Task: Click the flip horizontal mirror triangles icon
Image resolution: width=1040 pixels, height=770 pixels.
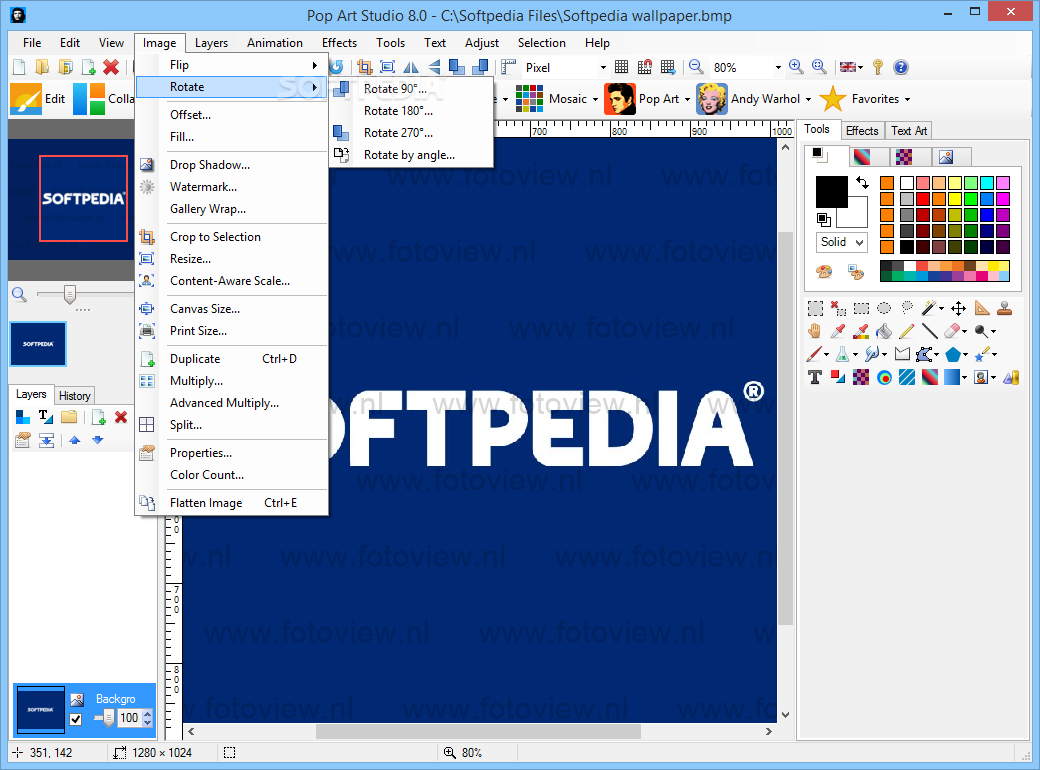Action: point(411,67)
